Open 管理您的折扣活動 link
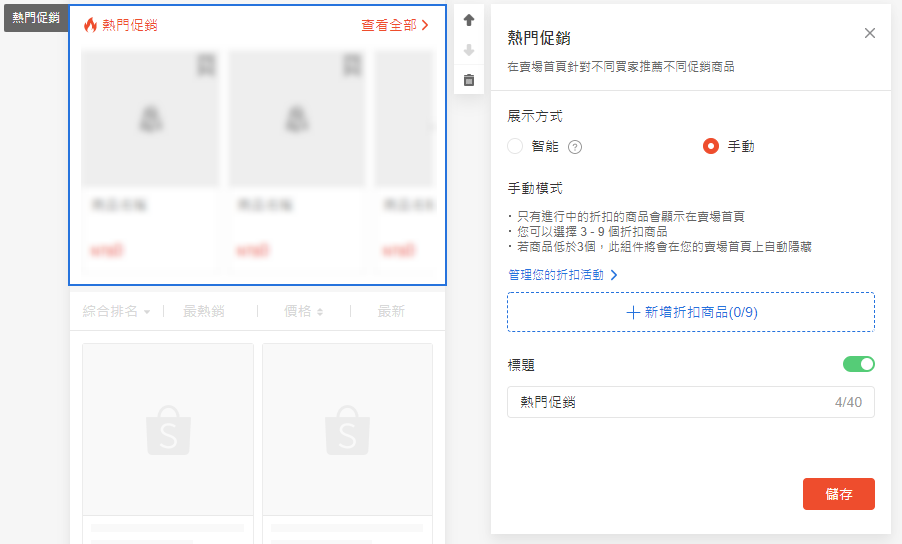 pos(563,275)
